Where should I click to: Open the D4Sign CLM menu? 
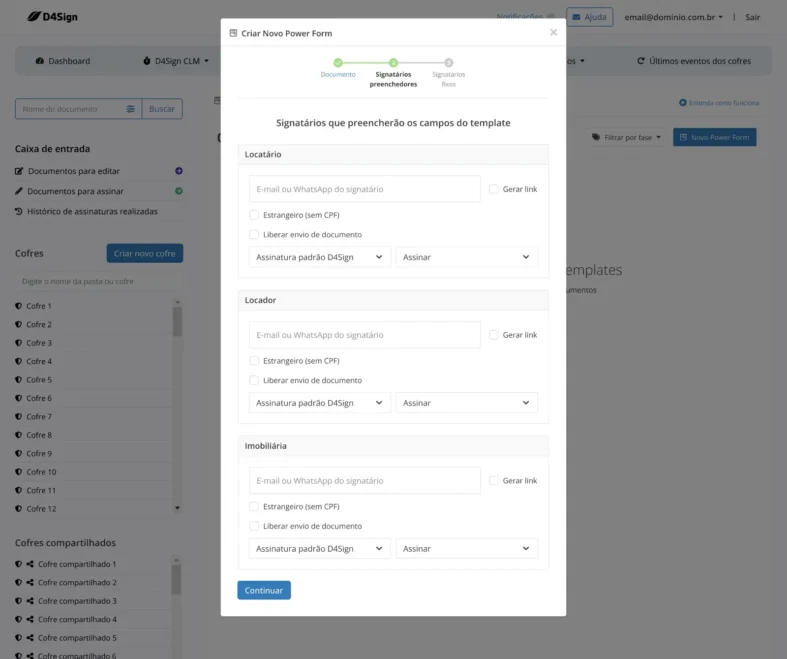coord(176,61)
